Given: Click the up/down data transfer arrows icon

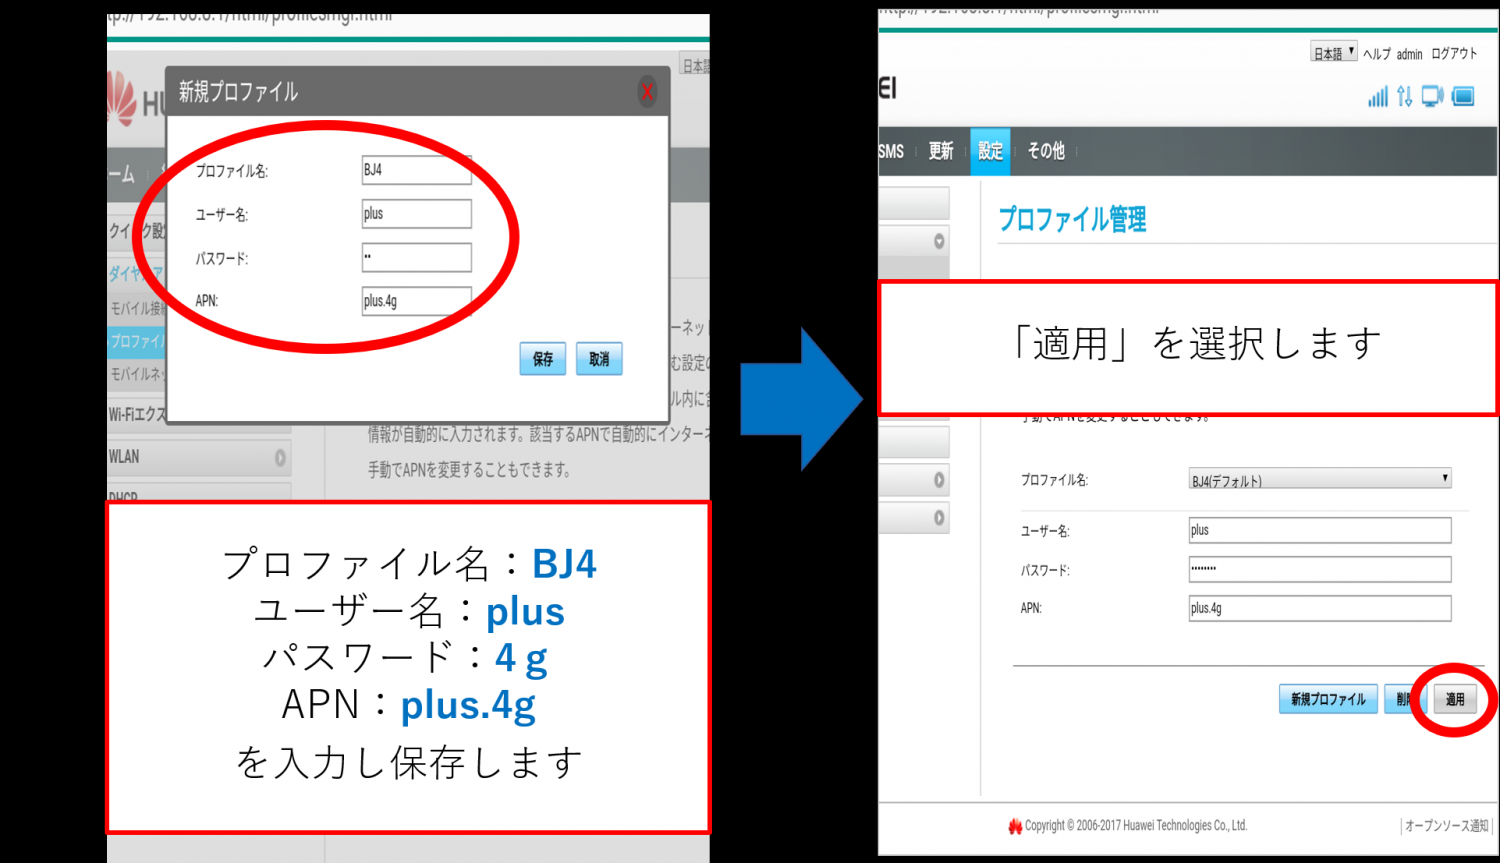Looking at the screenshot, I should click(1405, 97).
